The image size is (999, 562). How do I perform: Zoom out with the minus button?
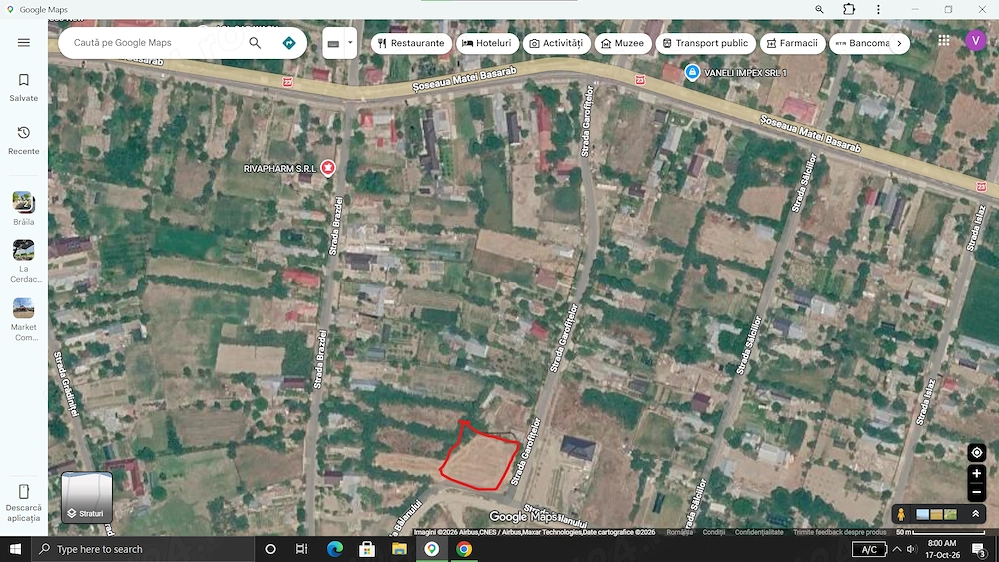976,492
